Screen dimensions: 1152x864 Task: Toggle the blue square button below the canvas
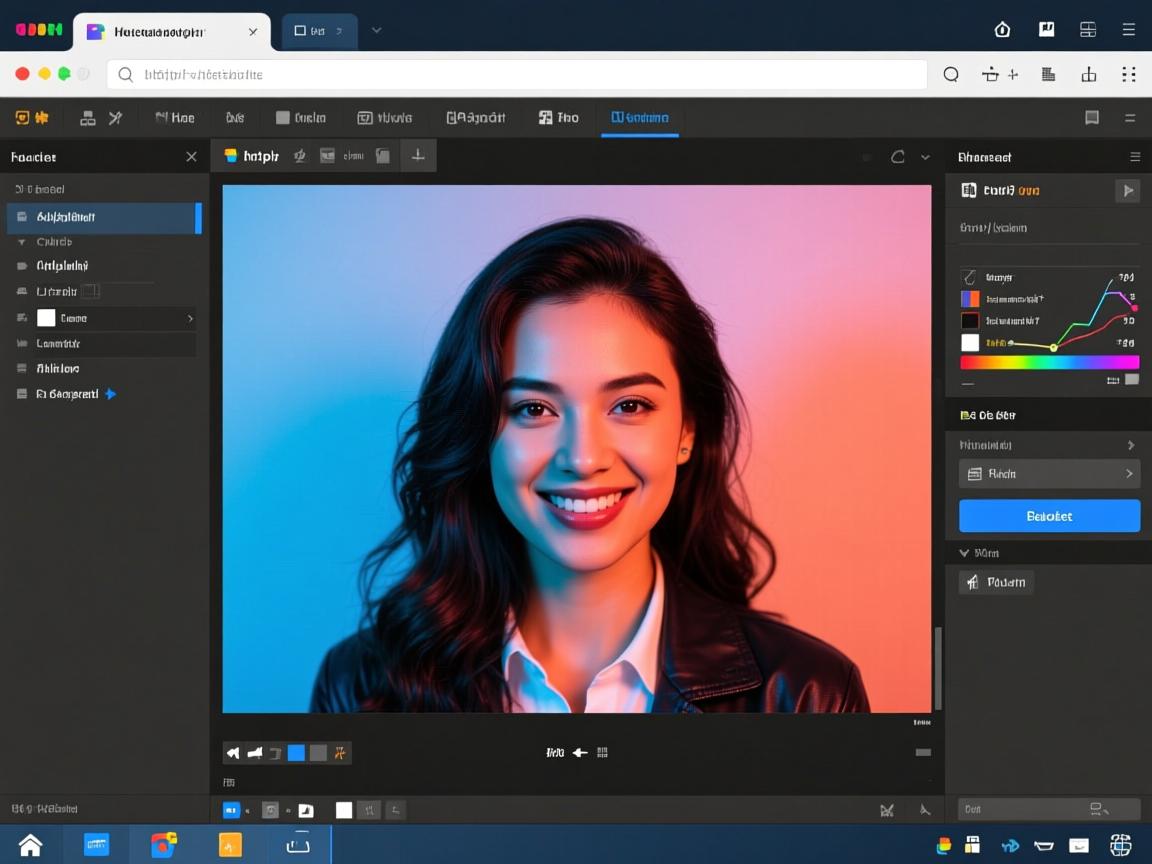pos(296,753)
